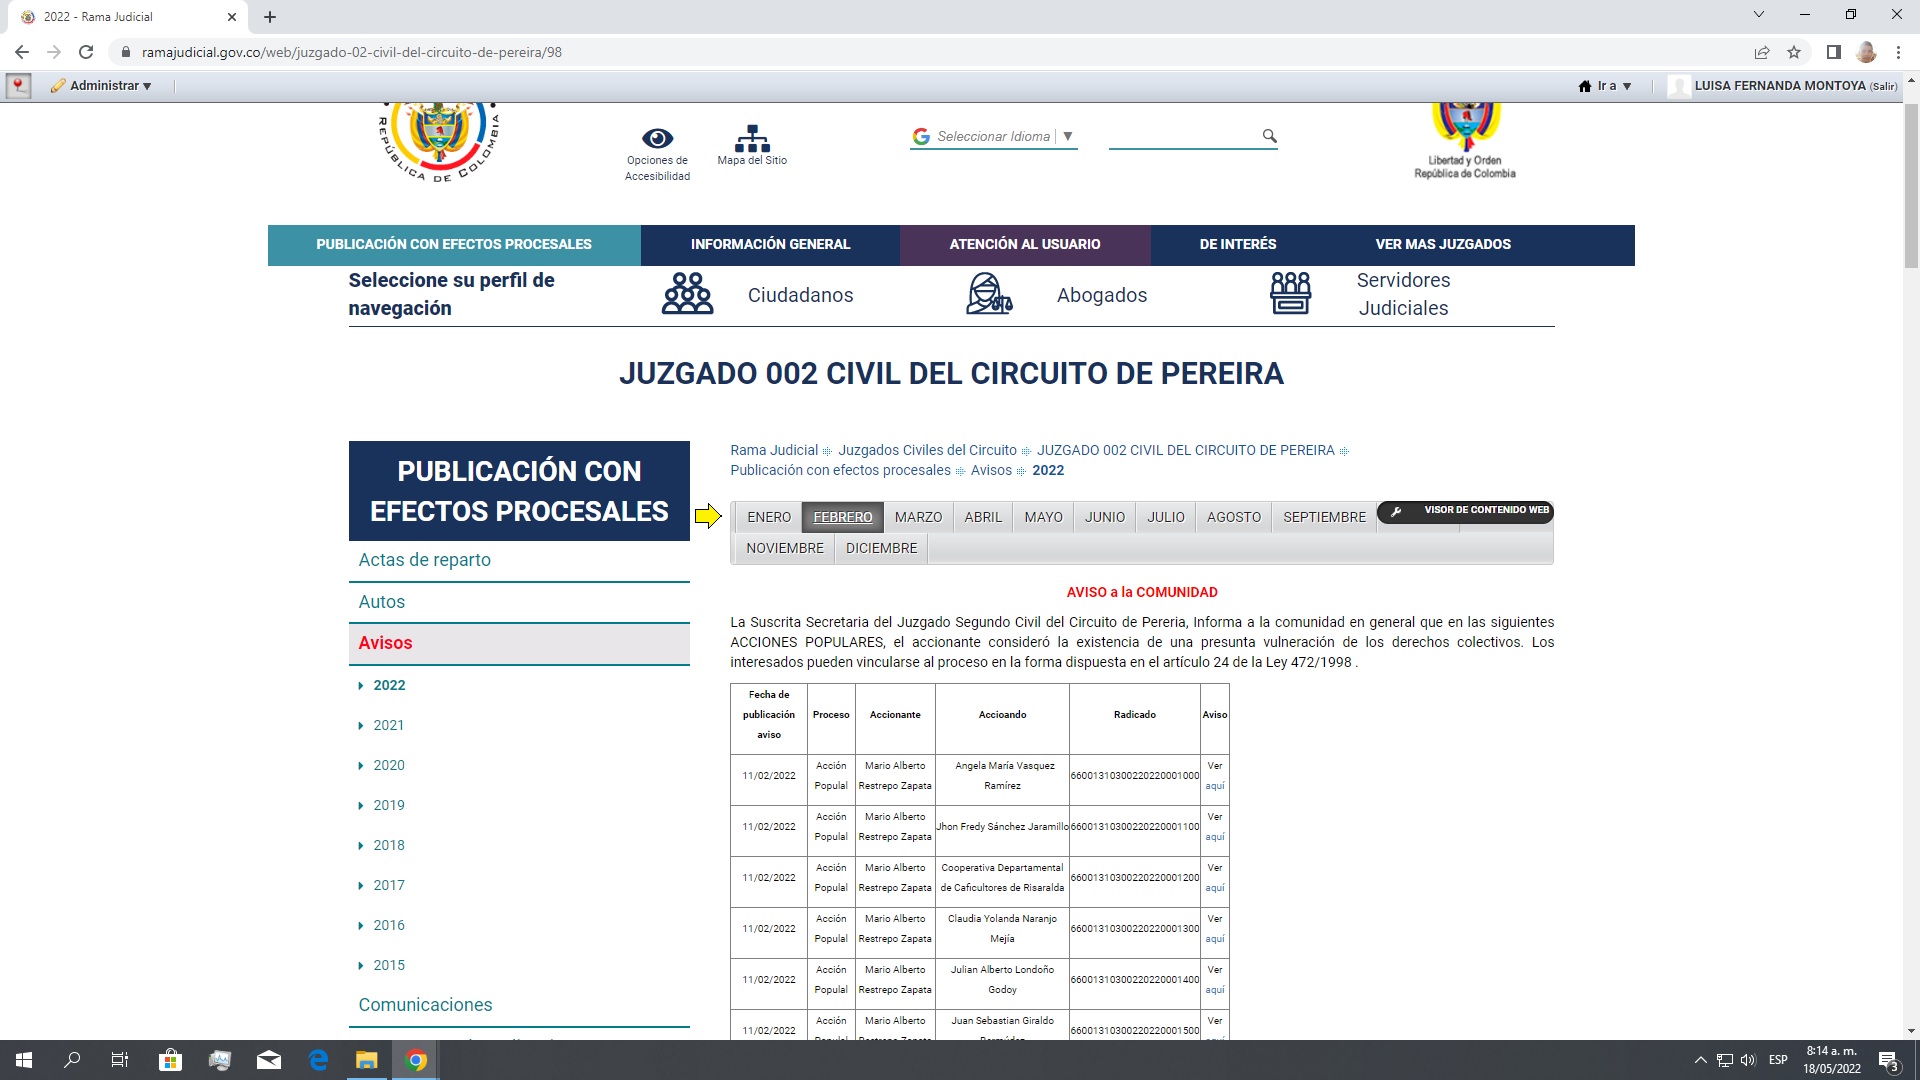Click the search magnifier icon
The width and height of the screenshot is (1920, 1080).
tap(1269, 136)
